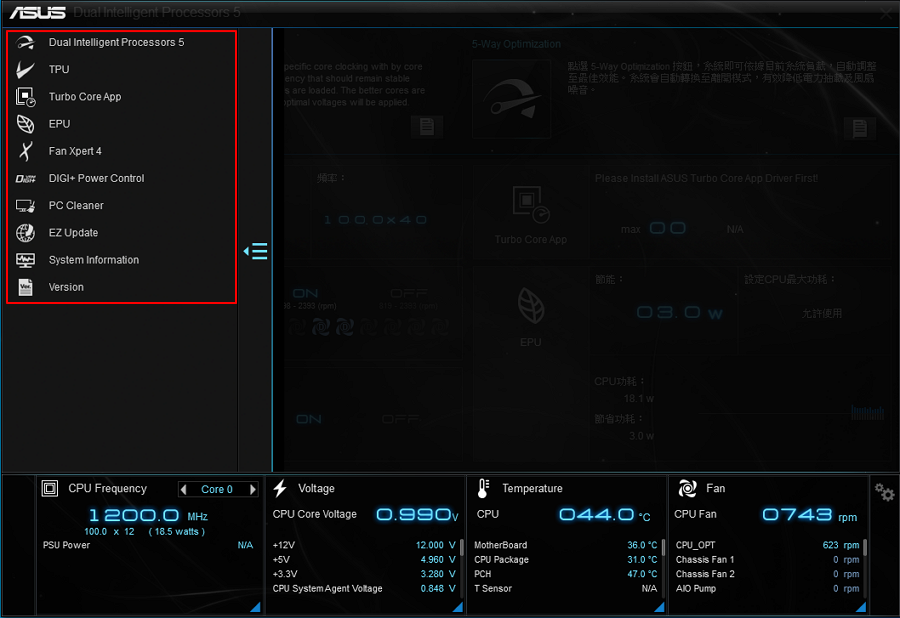Open EZ Update menu label

(73, 232)
